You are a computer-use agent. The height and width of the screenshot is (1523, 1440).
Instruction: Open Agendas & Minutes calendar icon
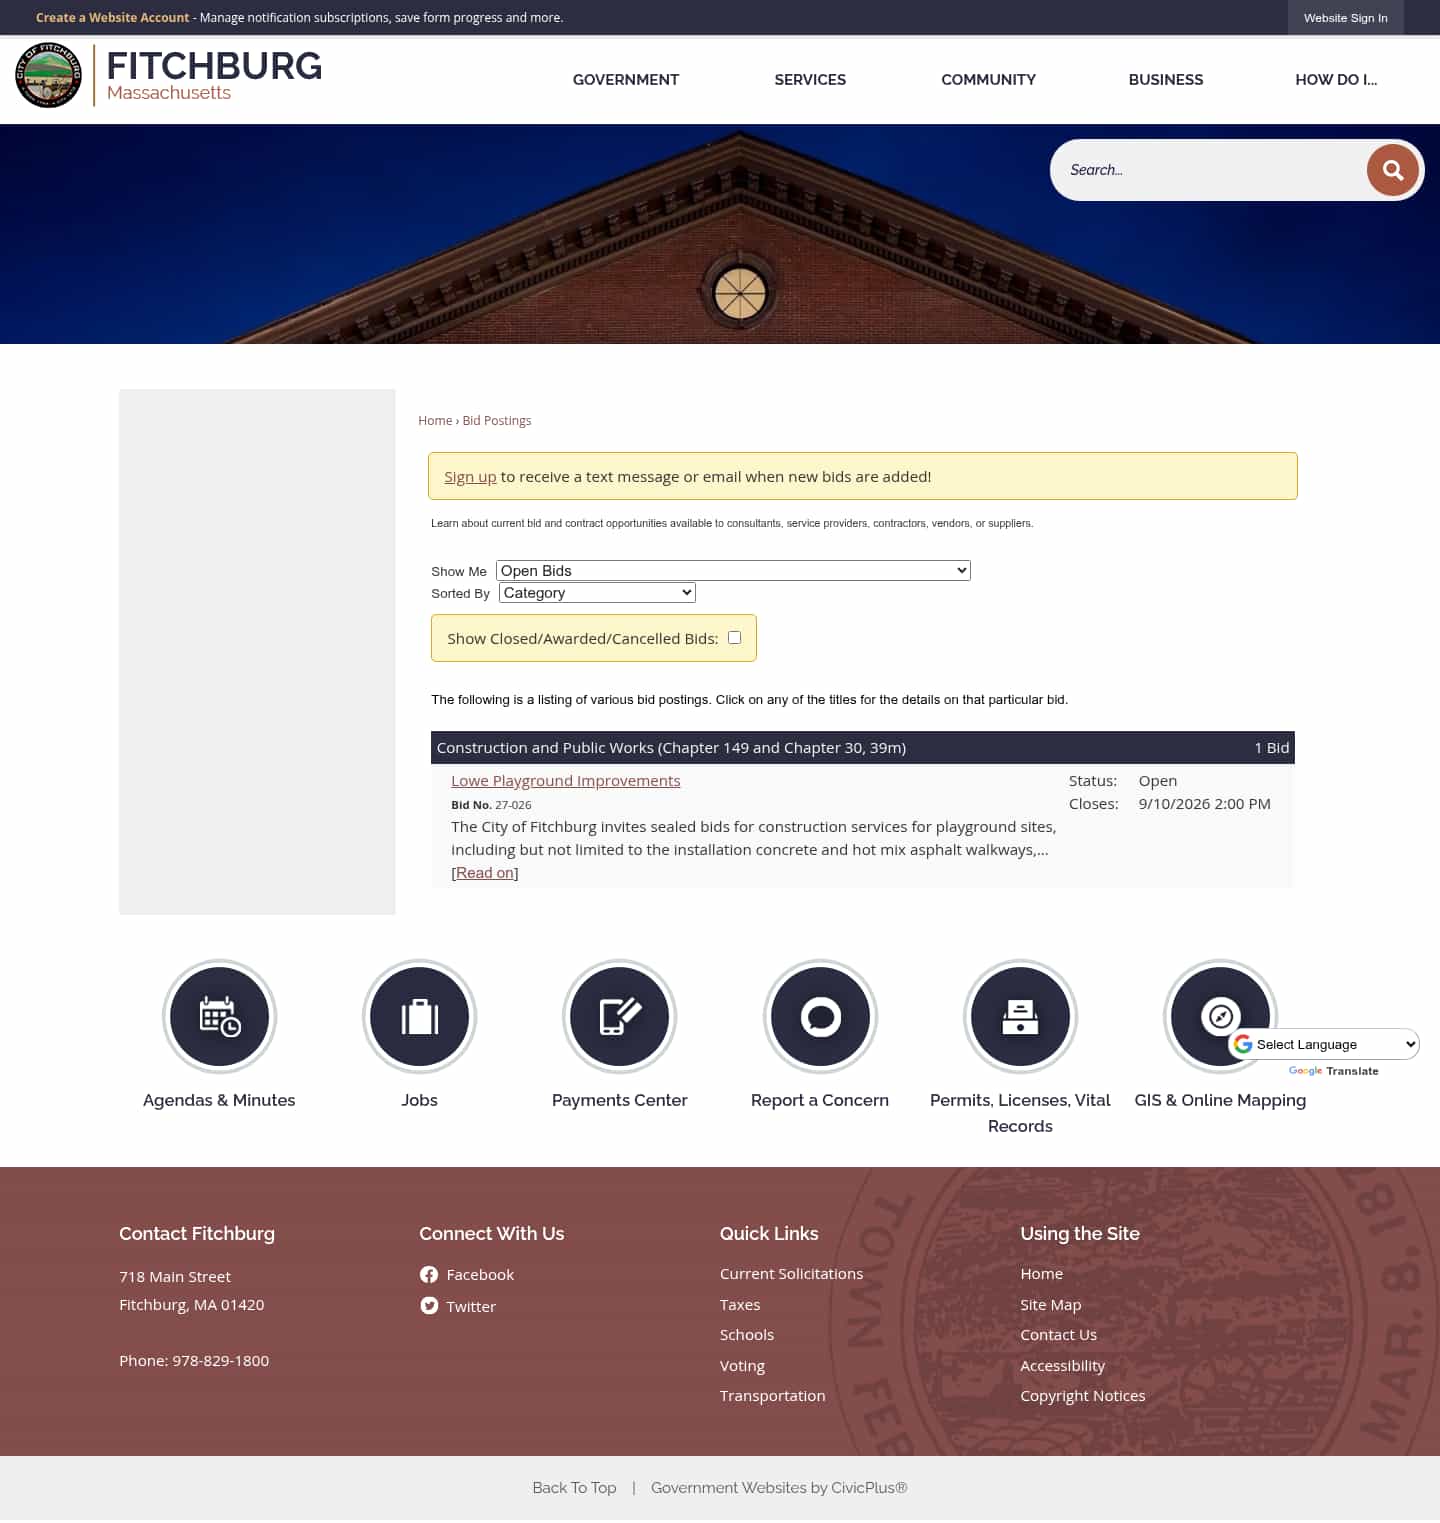click(x=219, y=1017)
